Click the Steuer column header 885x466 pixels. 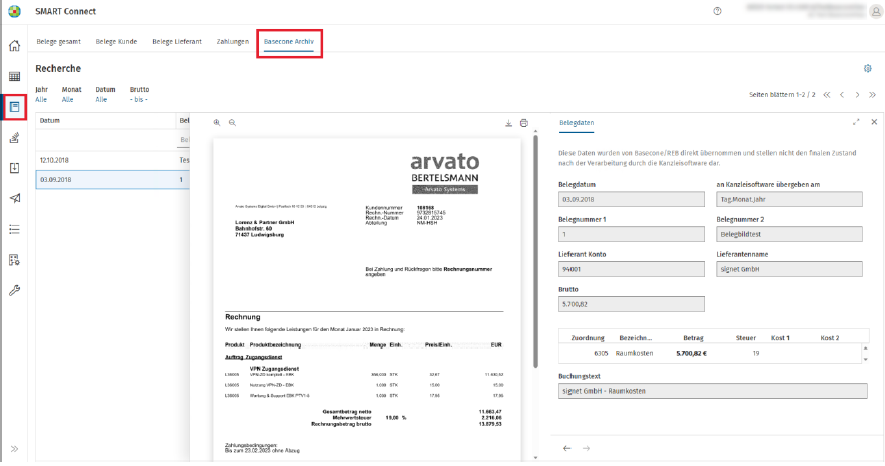click(746, 338)
